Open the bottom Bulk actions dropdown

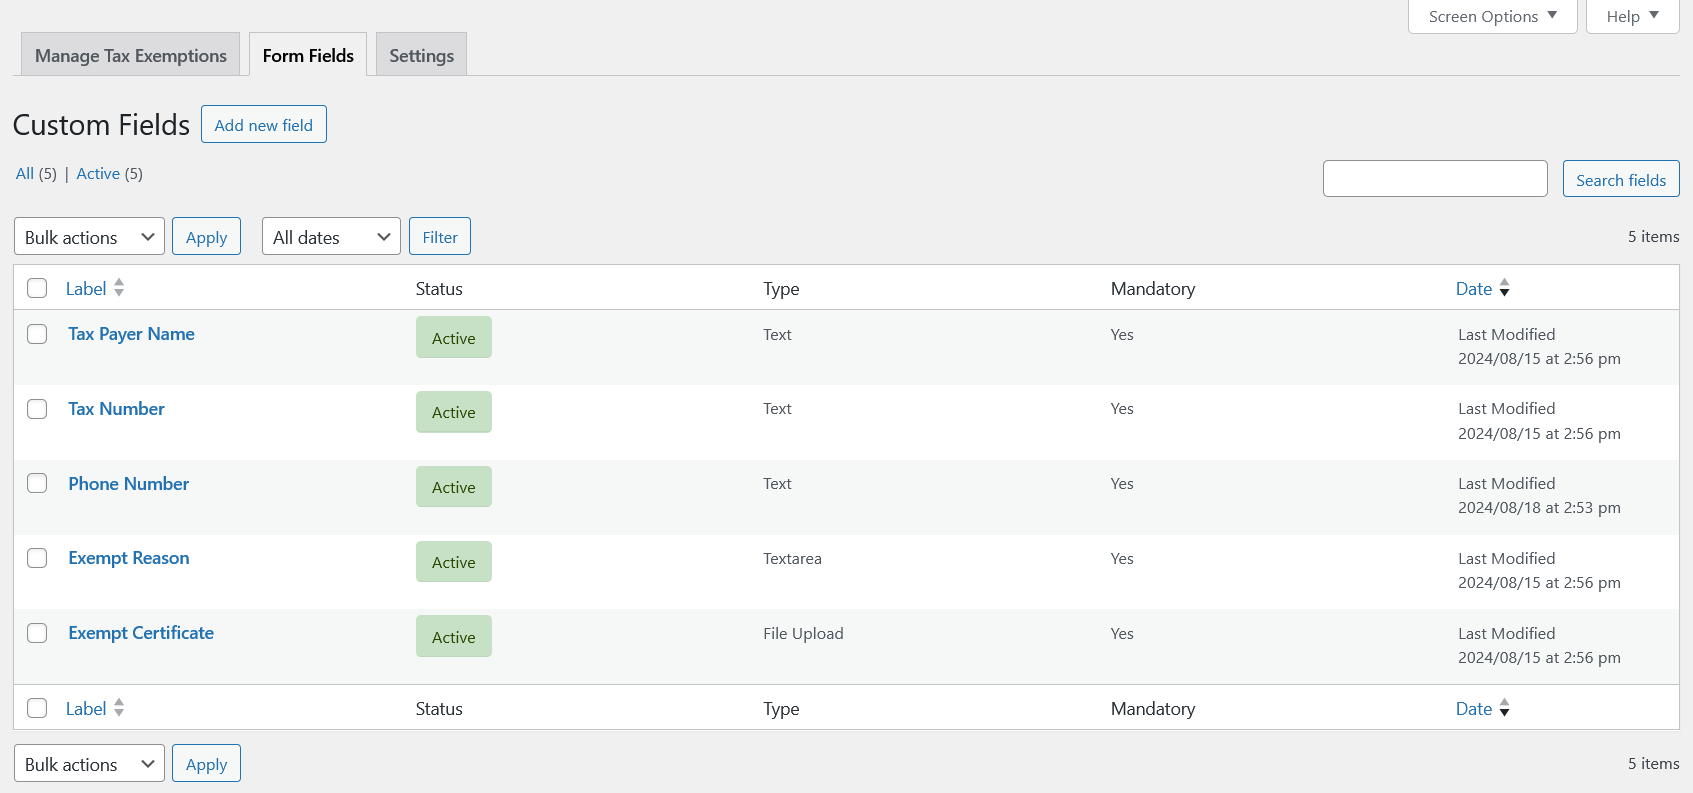tap(89, 764)
